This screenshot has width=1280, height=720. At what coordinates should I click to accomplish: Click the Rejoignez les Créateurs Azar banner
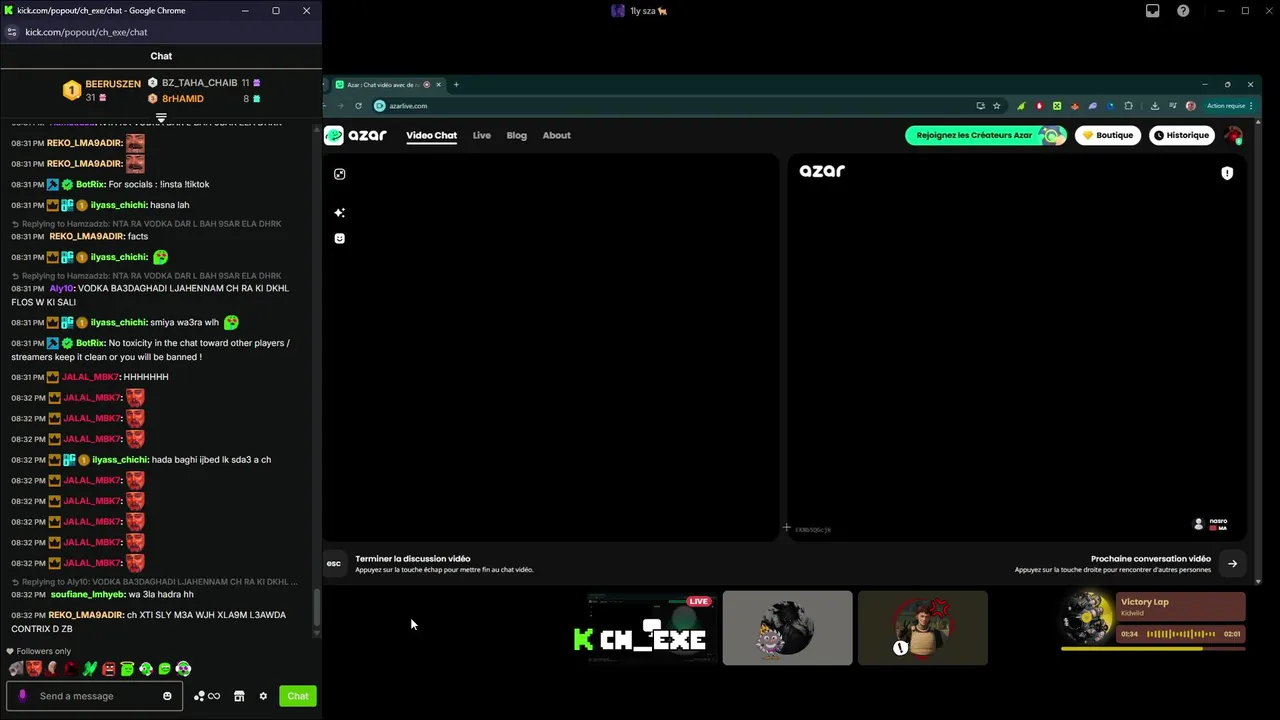986,135
